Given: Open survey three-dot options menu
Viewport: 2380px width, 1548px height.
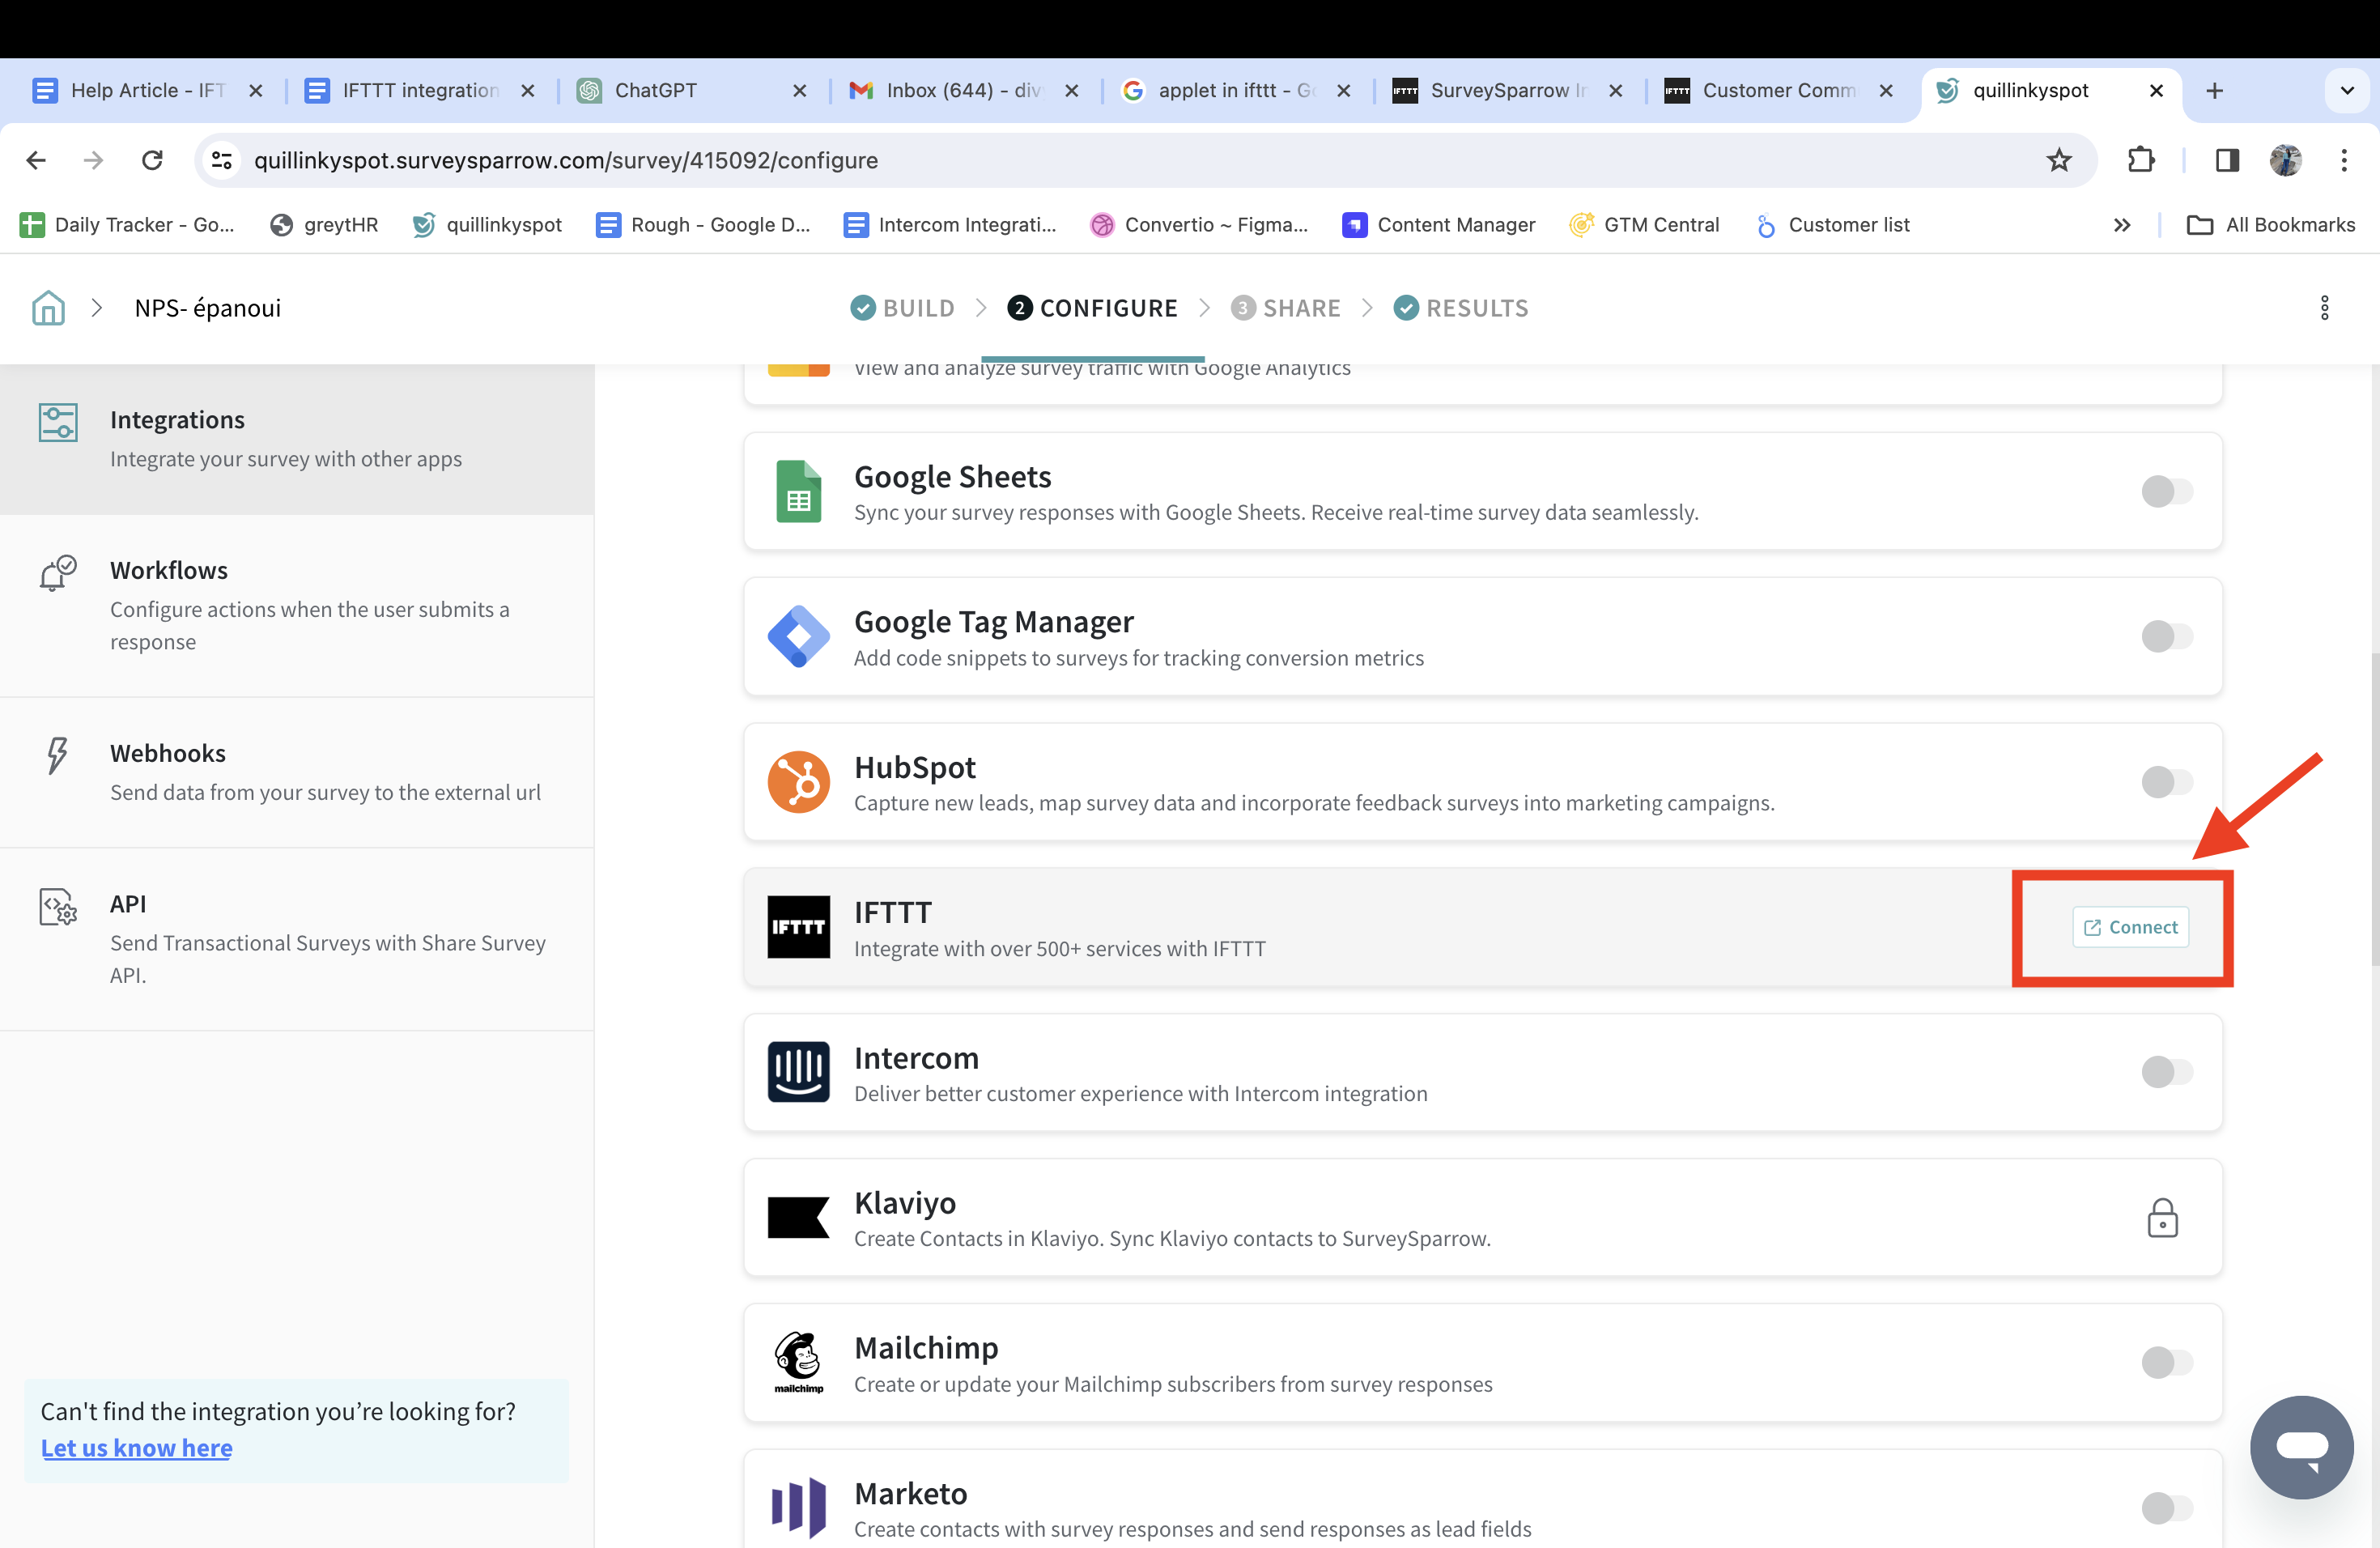Looking at the screenshot, I should coord(2324,308).
